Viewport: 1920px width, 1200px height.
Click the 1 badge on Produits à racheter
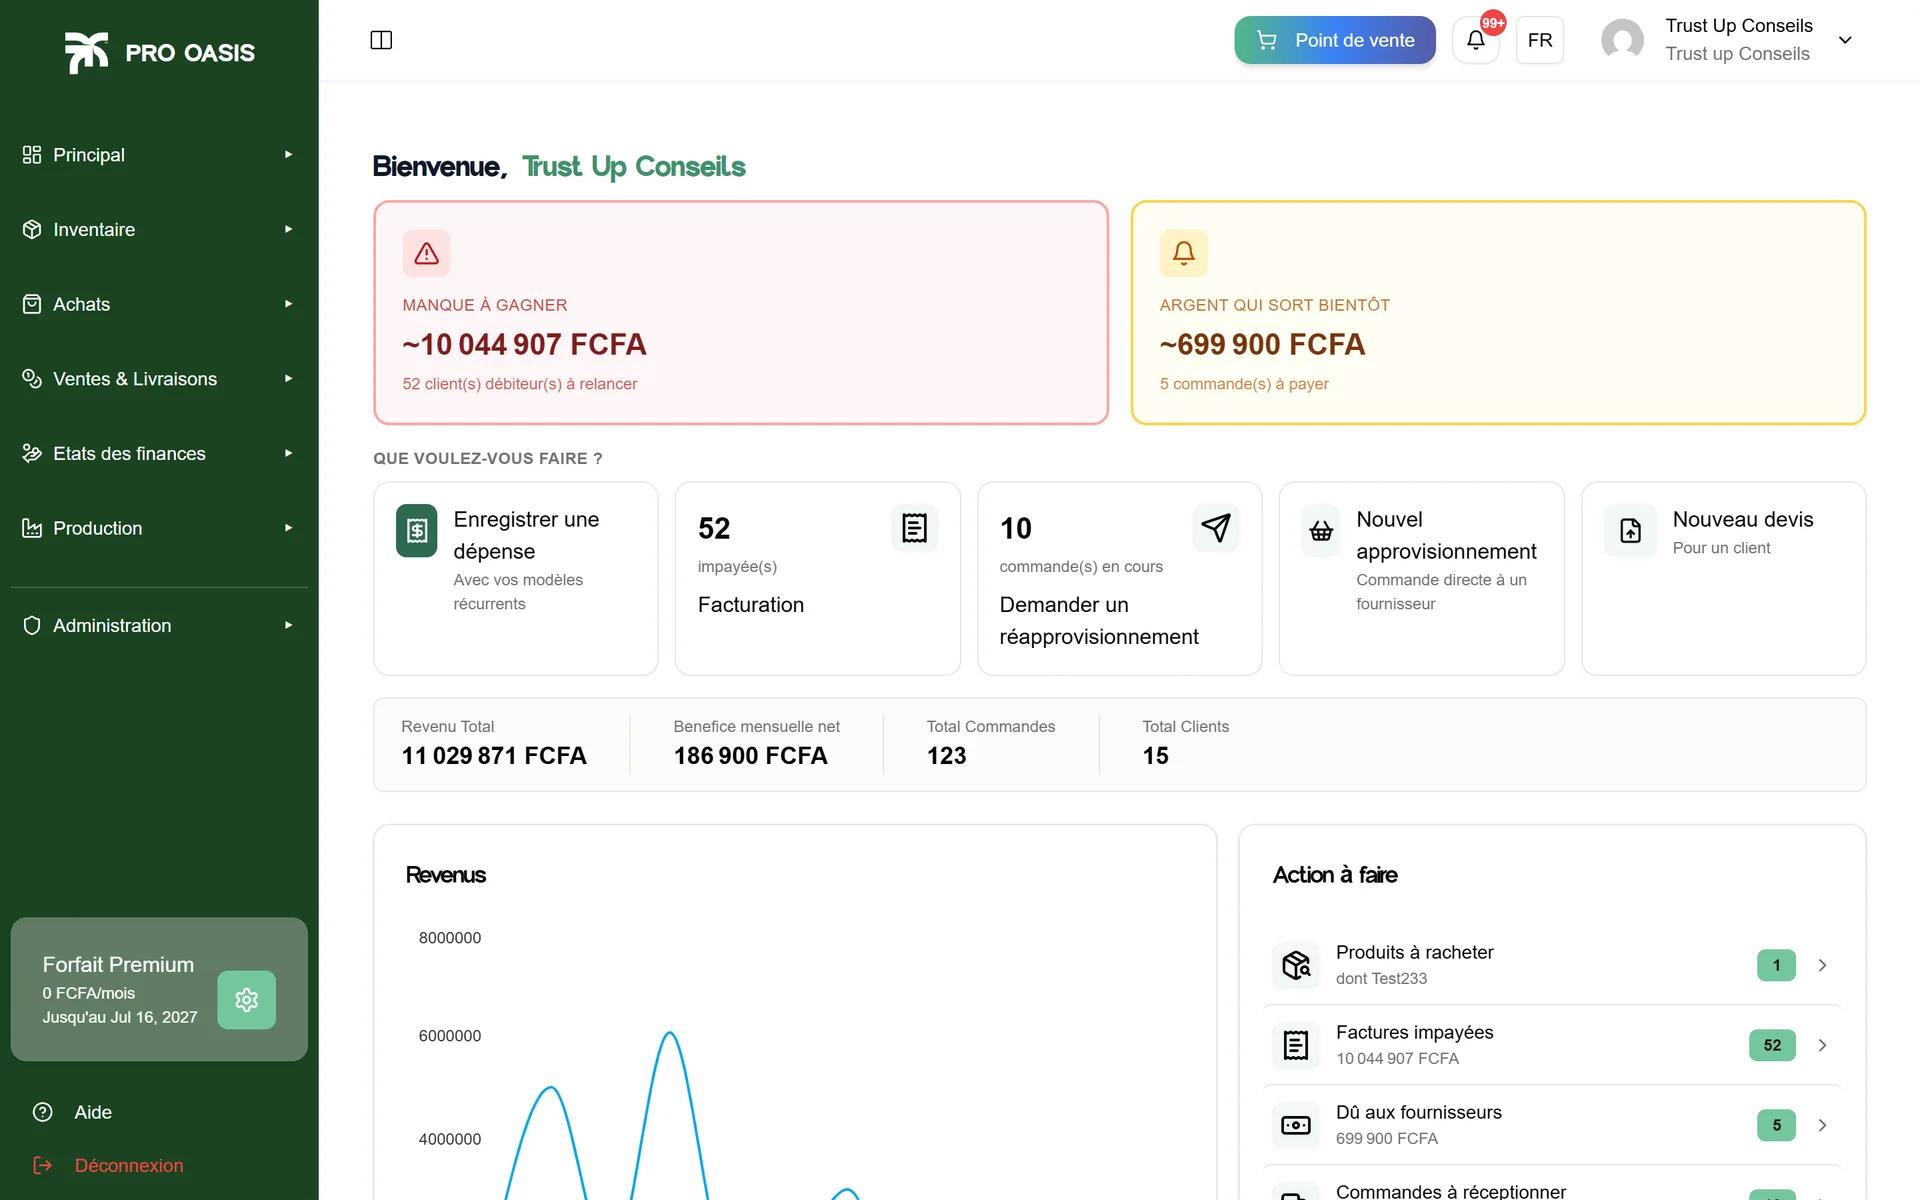1776,965
